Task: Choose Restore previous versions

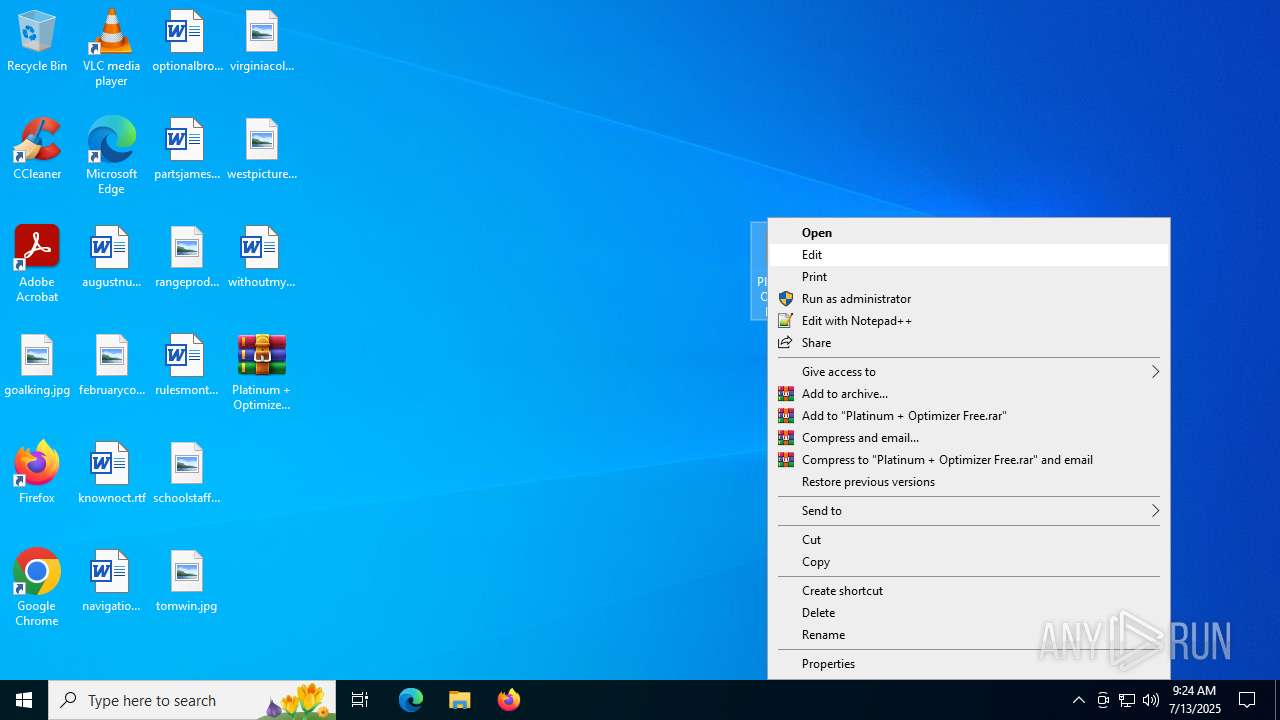Action: tap(969, 482)
